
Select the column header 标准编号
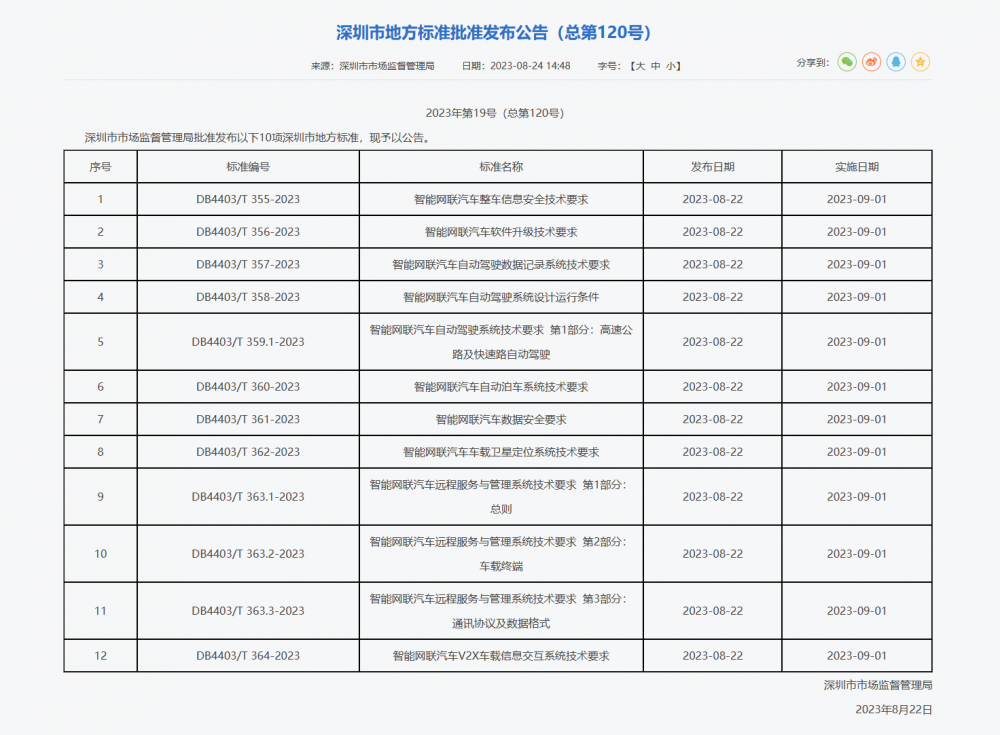[x=248, y=167]
